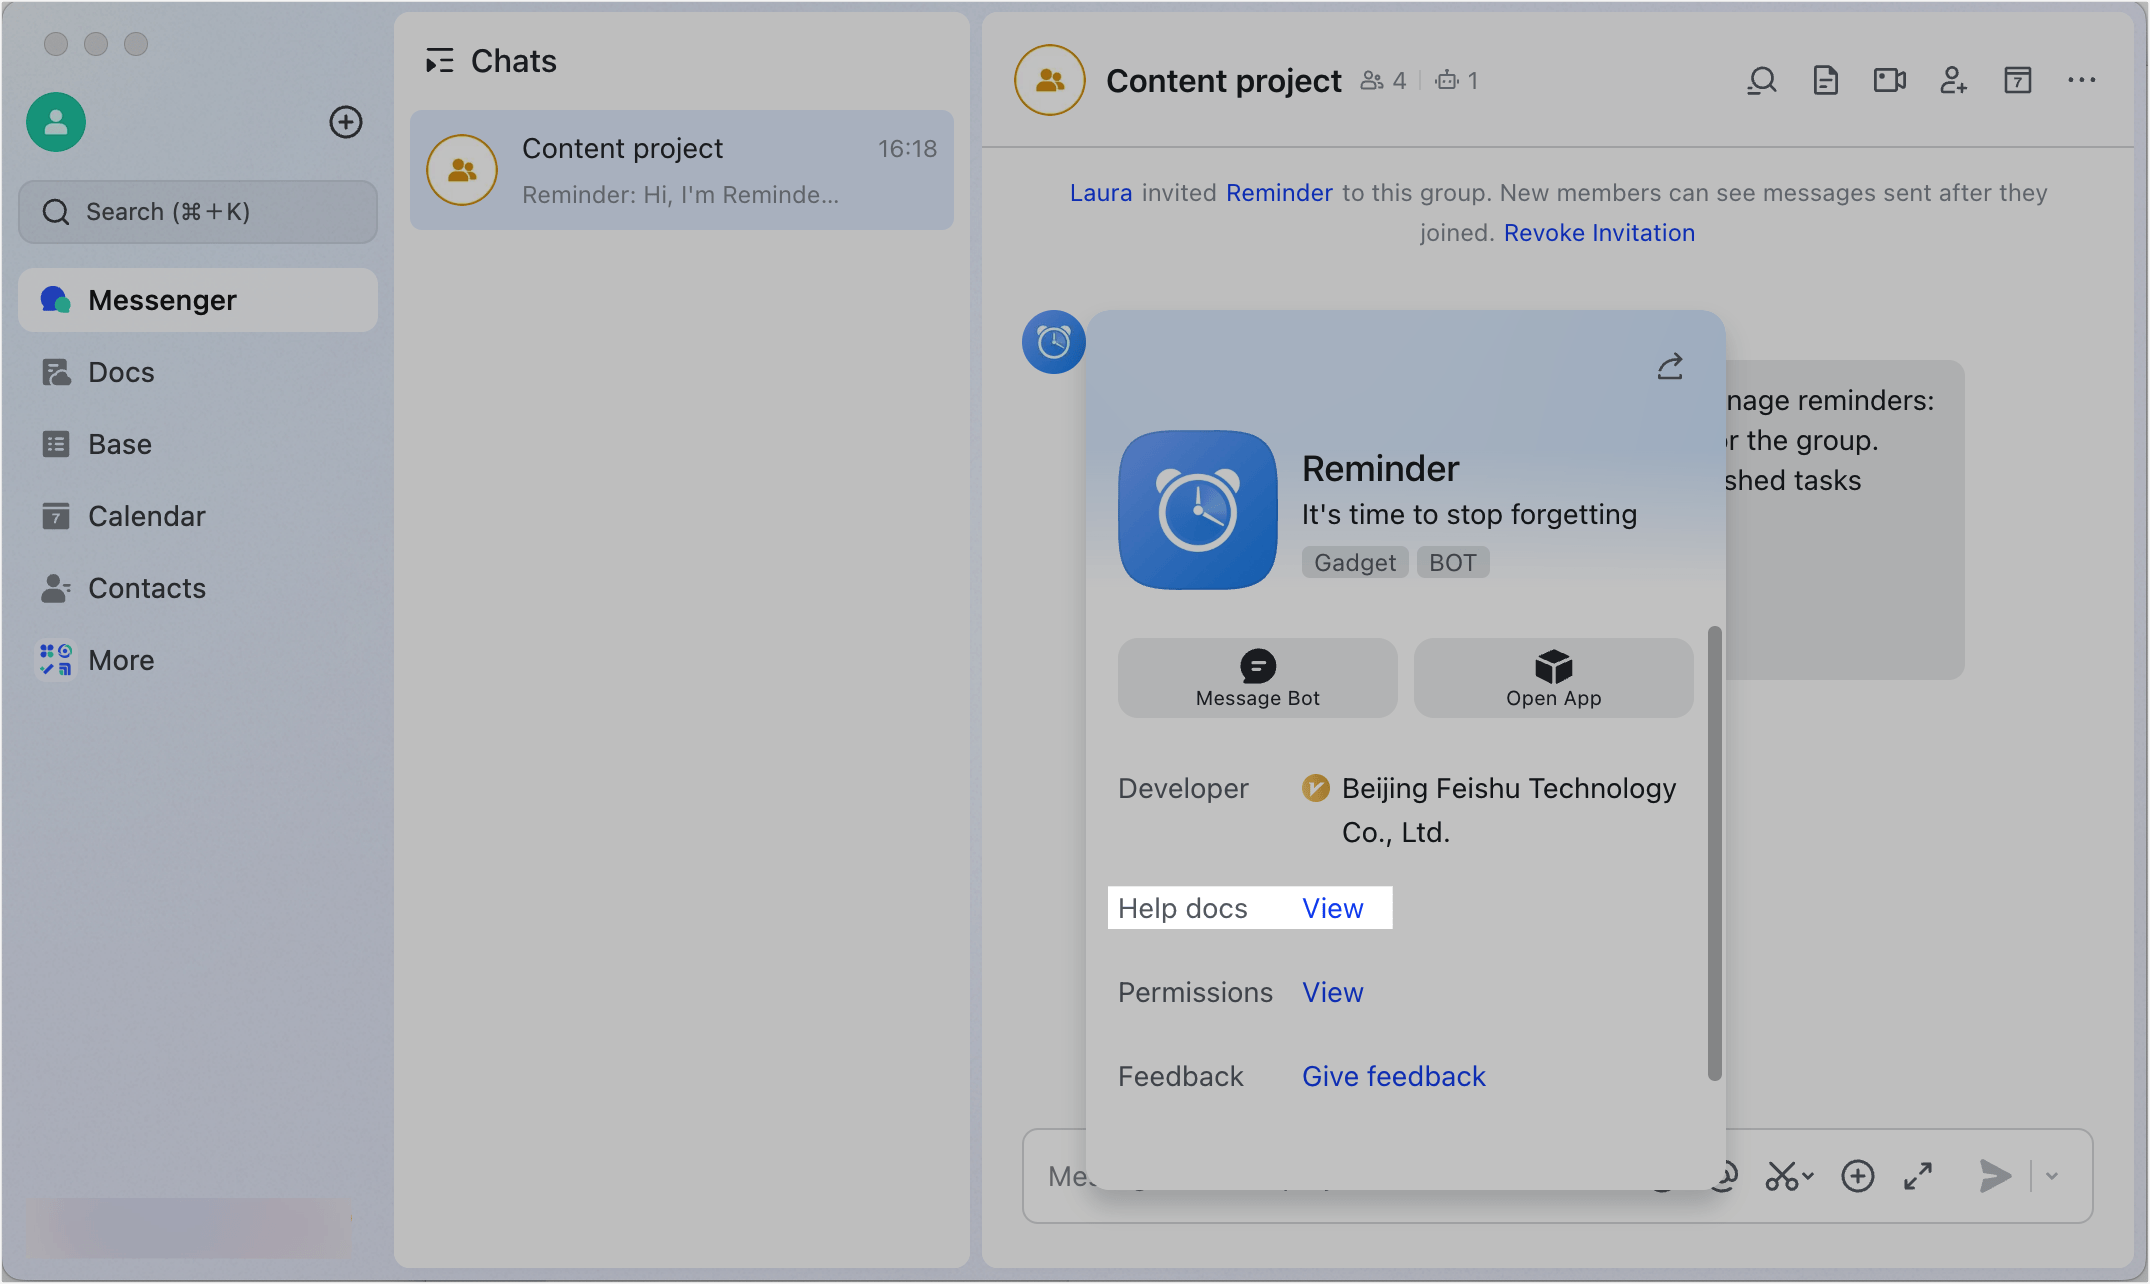2150x1284 pixels.
Task: Switch to Messenger in the sidebar
Action: 162,299
